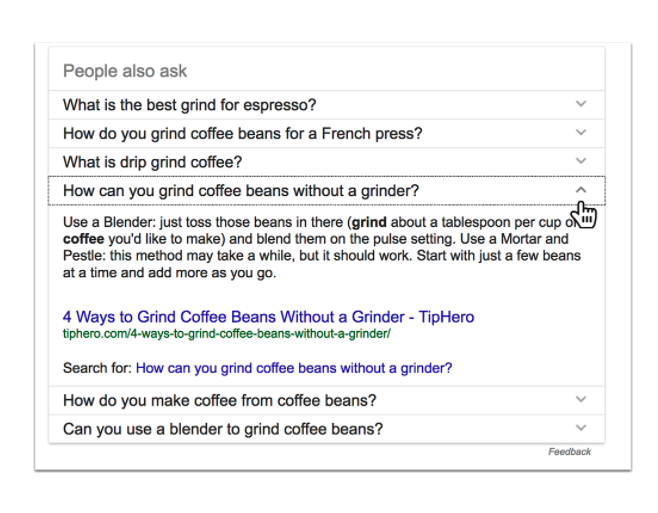
Task: Click the "Search for:" label text
Action: pos(97,368)
